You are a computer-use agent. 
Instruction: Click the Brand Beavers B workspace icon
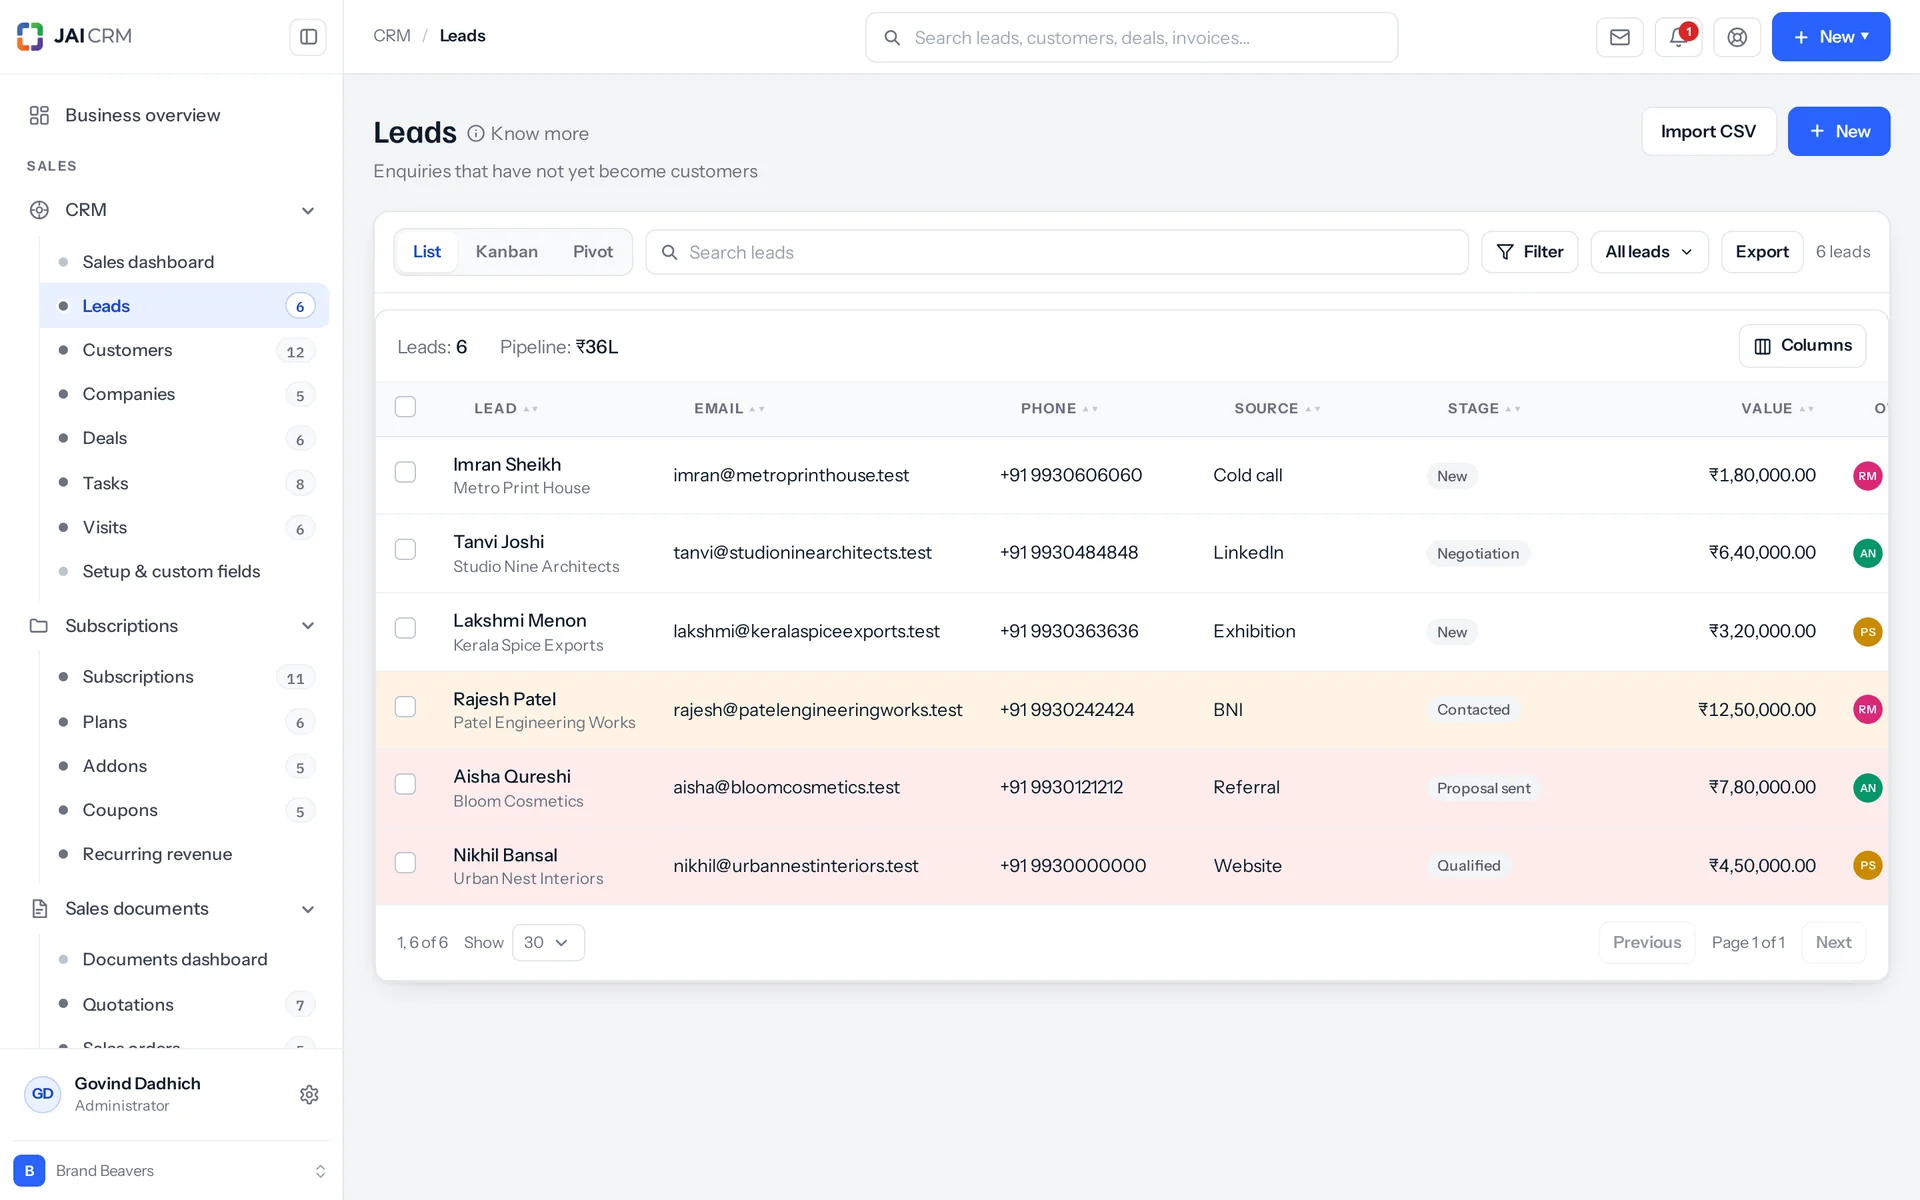coord(29,1170)
